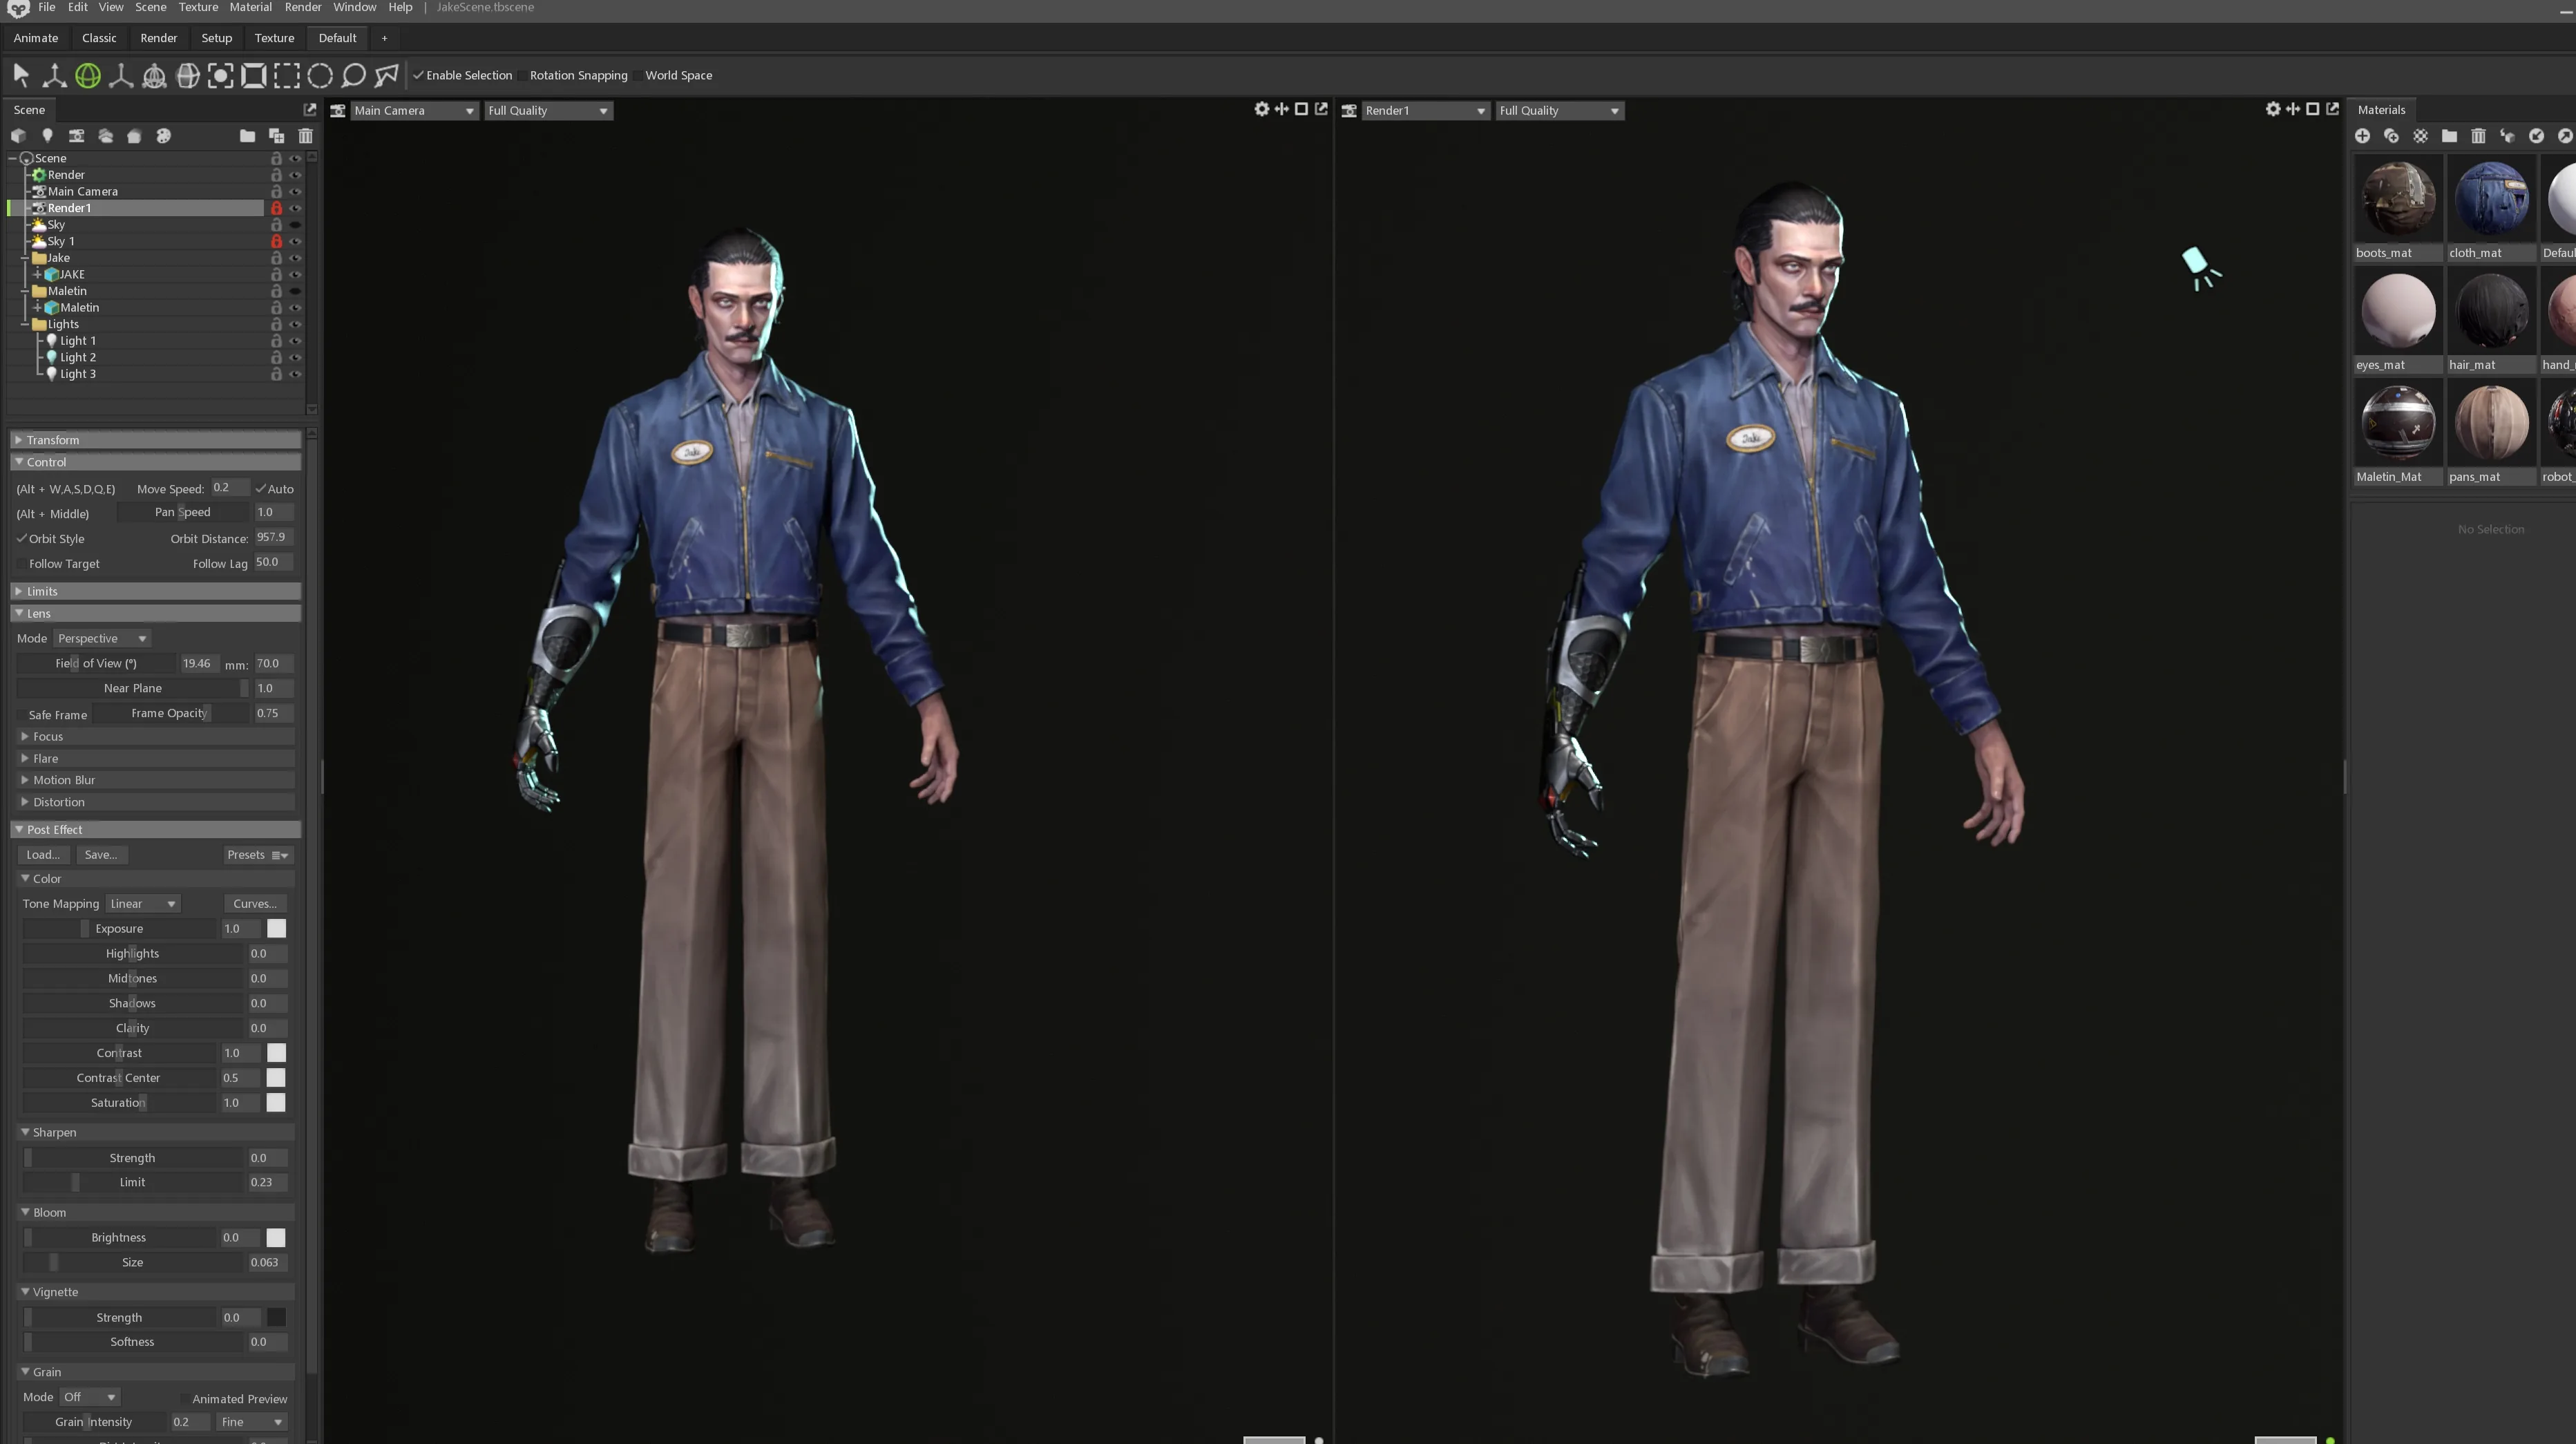Add a texture project palette icon
This screenshot has height=1444, width=2576.
coord(164,136)
